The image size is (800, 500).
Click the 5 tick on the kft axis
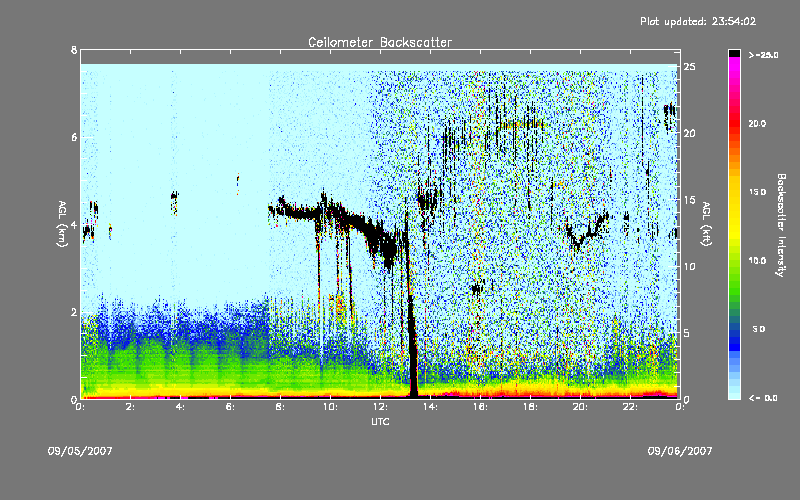pyautogui.click(x=687, y=333)
